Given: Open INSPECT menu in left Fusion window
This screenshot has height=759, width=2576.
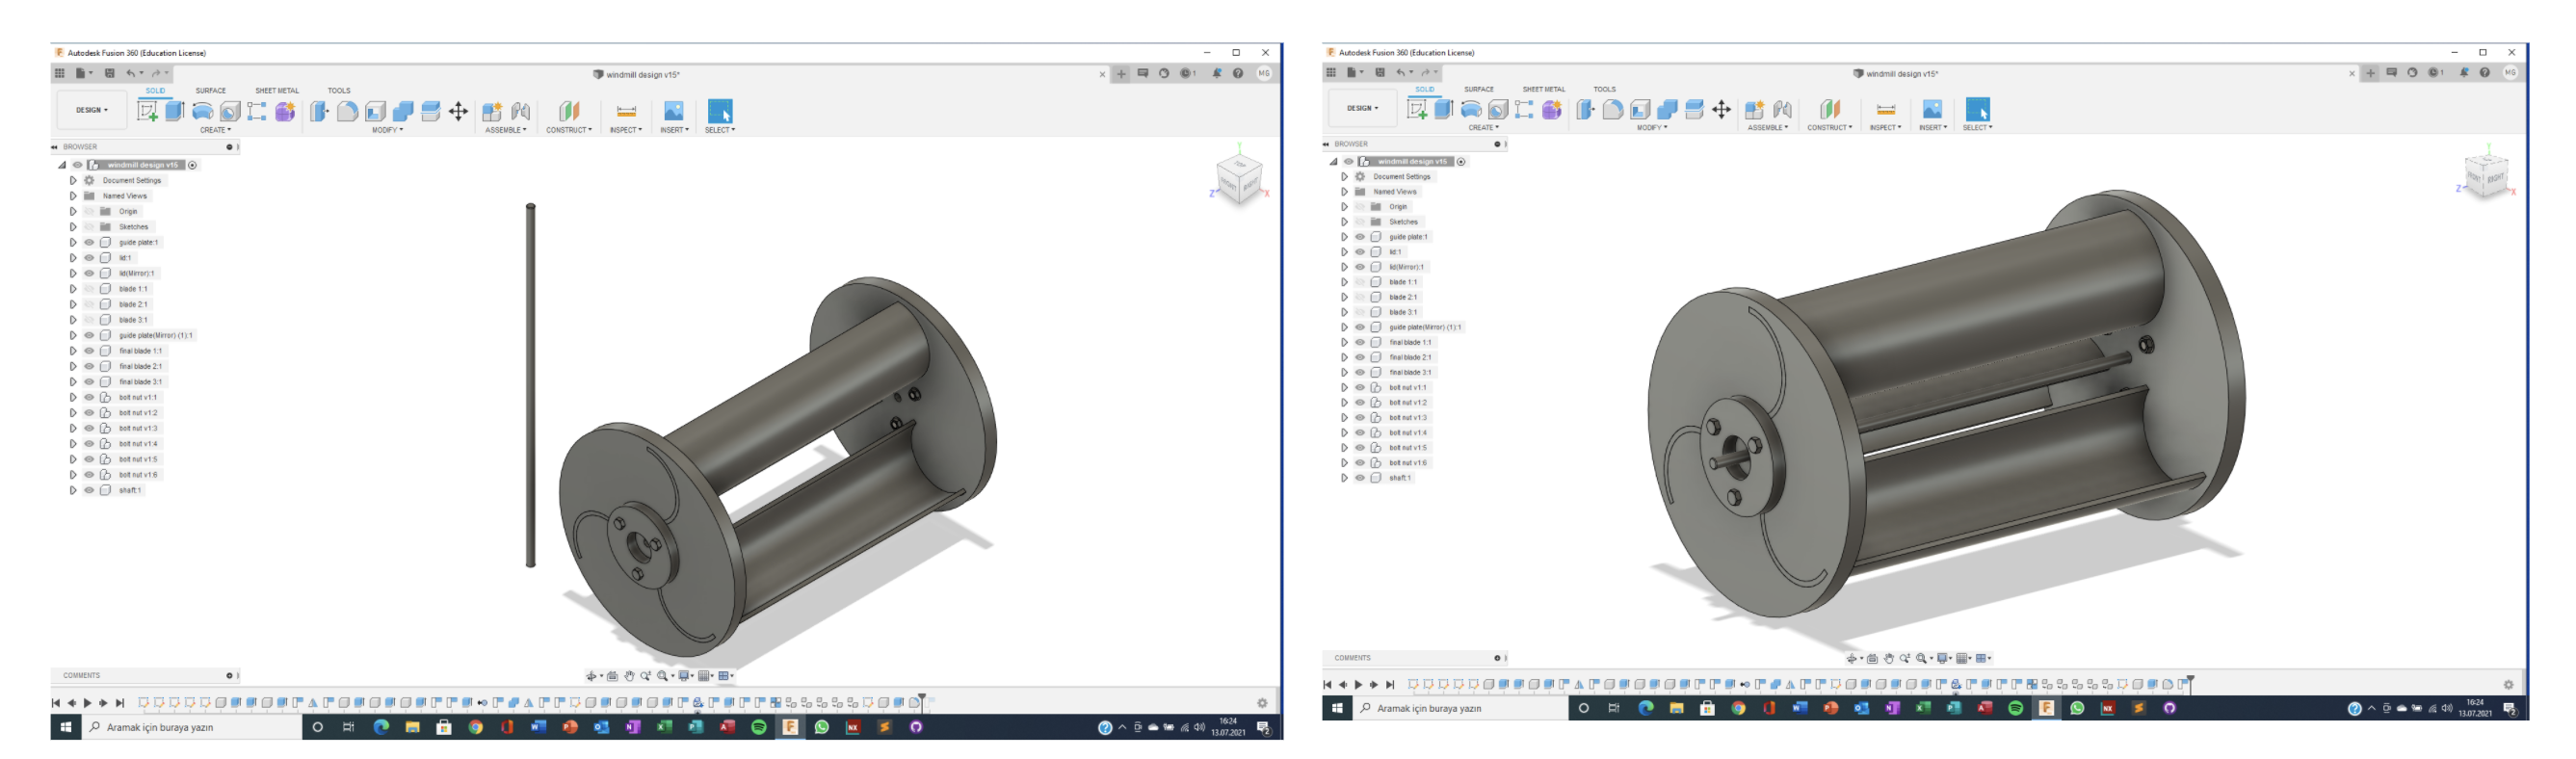Looking at the screenshot, I should 625,130.
